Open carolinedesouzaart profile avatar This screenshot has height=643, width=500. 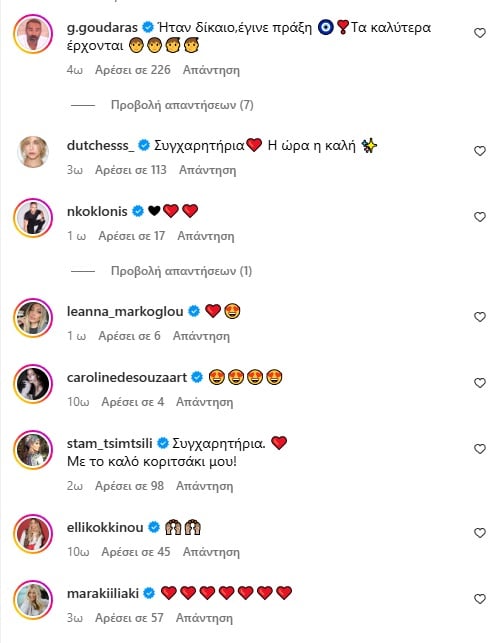tap(33, 384)
